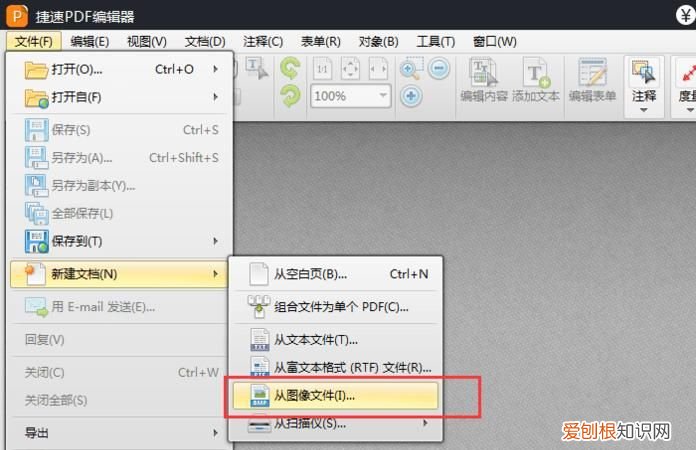Screen dimensions: 696x450
Task: Choose 组合文件为单个 PDF(C)...
Action: tap(336, 307)
